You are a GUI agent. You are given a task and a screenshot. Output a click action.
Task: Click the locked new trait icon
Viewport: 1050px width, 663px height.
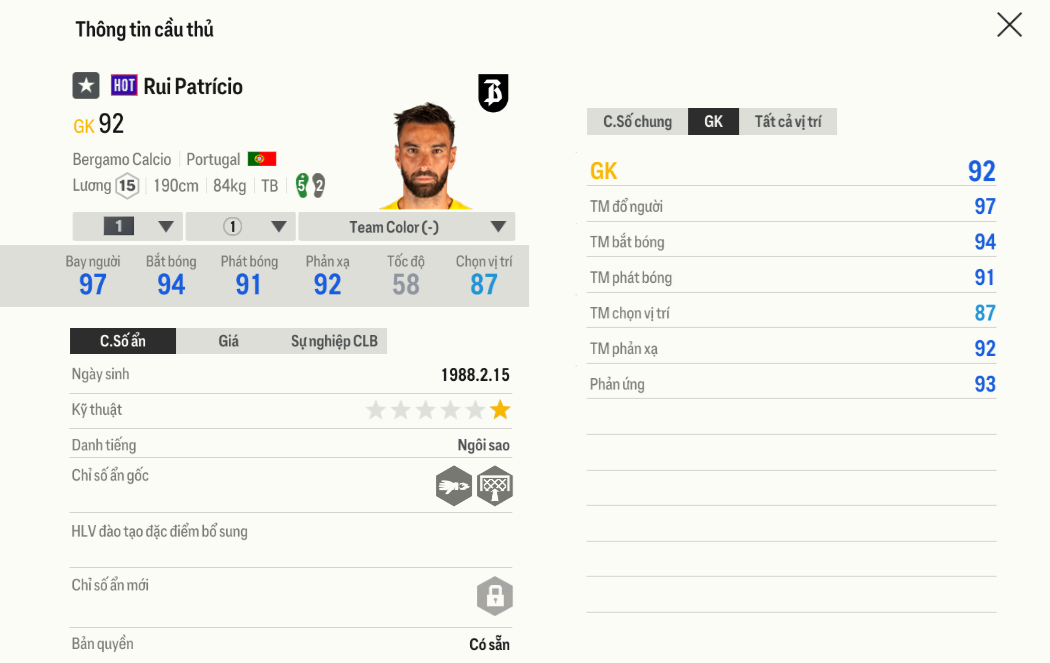pos(494,596)
